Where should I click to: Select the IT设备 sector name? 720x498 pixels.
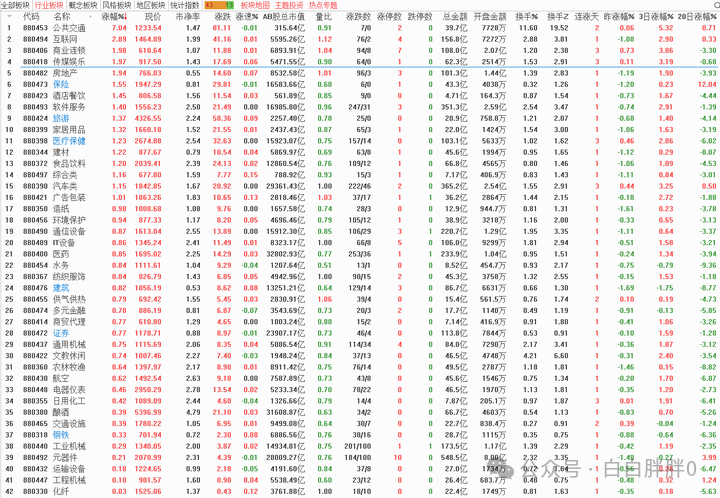[64, 243]
